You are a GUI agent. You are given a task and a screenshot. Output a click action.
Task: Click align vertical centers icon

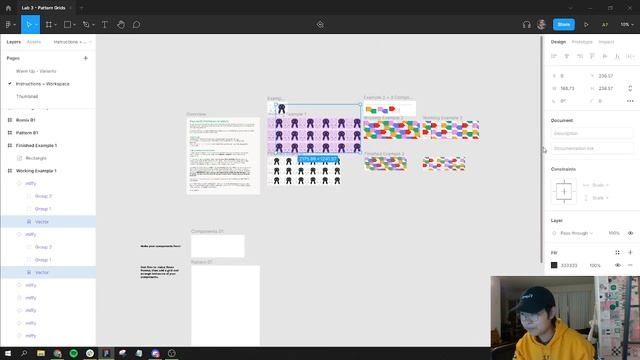(x=605, y=56)
